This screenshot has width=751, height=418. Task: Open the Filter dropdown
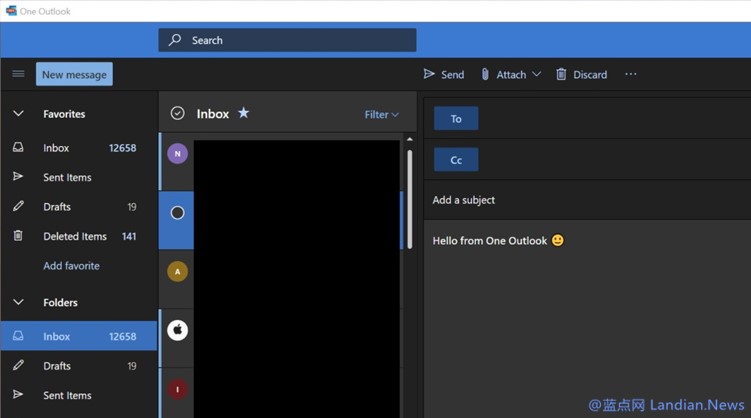pyautogui.click(x=381, y=115)
